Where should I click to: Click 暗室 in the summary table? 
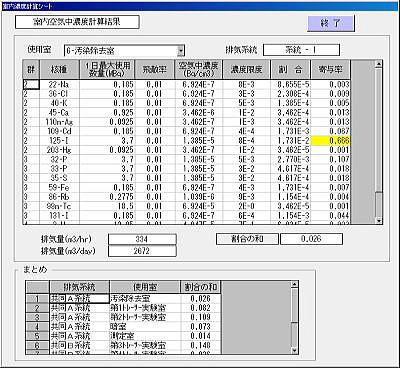(145, 327)
